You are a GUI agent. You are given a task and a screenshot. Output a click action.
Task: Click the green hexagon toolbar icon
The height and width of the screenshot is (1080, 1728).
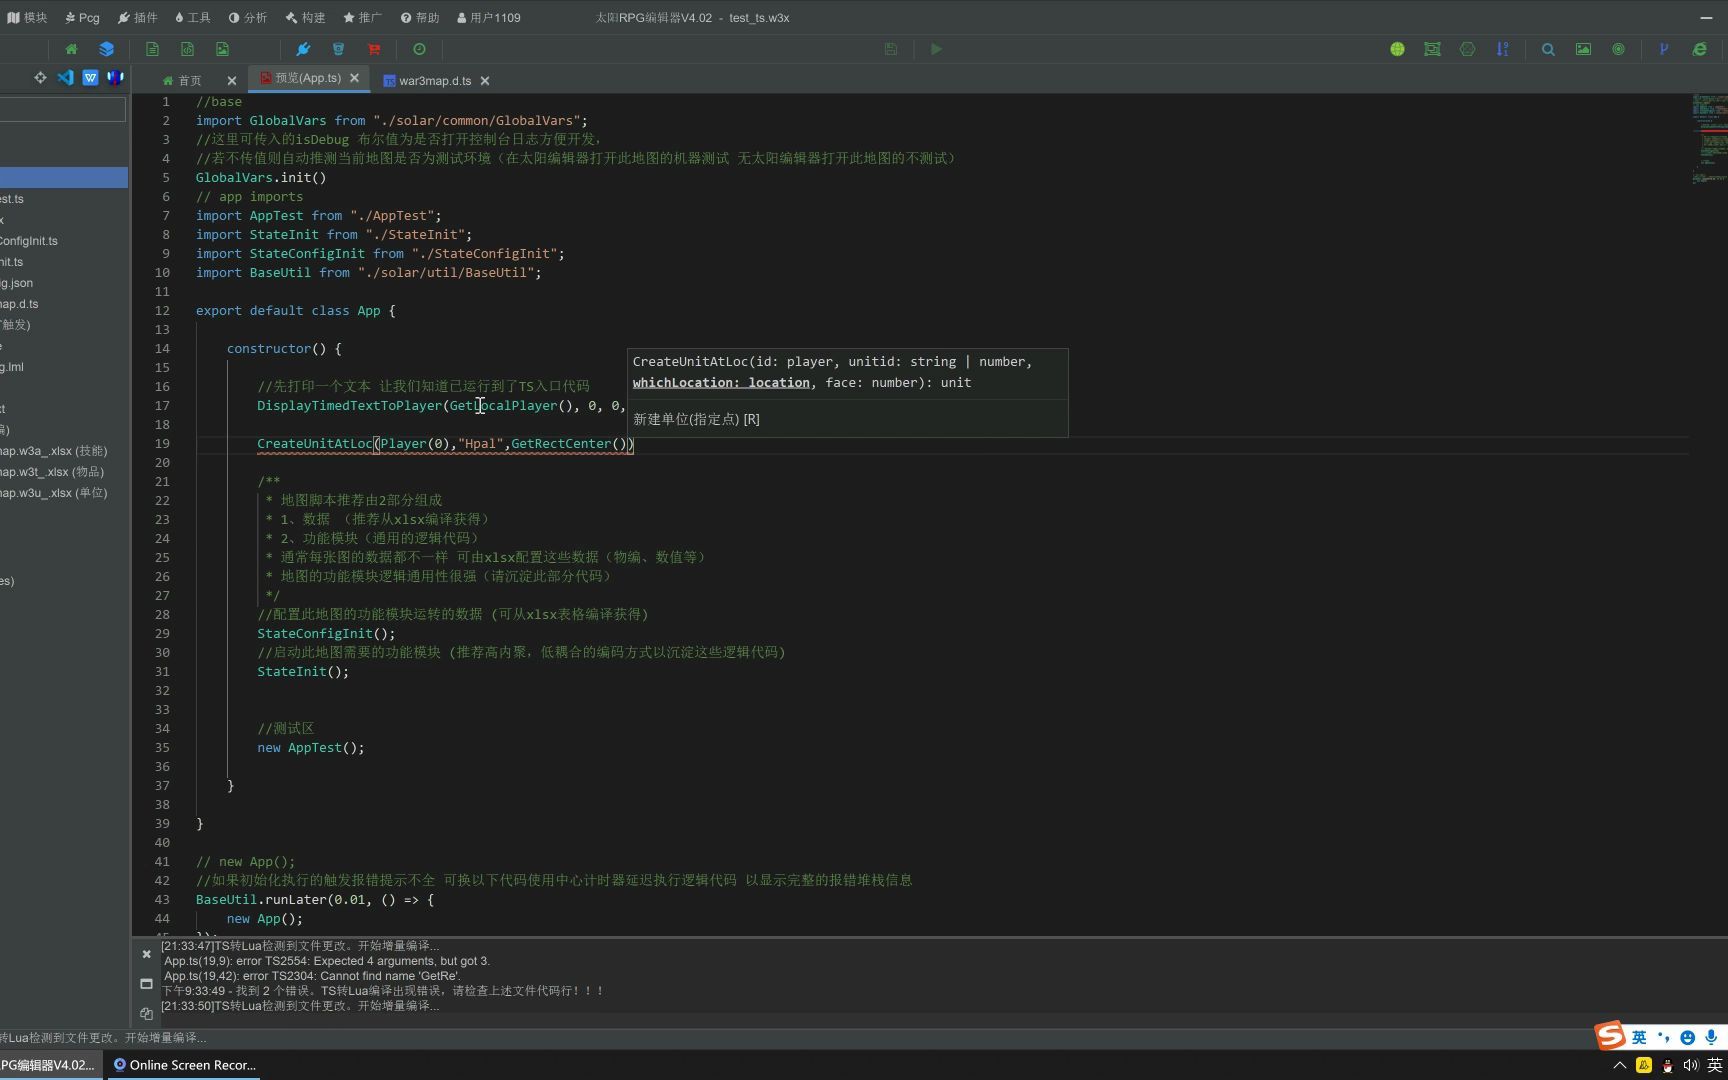click(x=1467, y=49)
